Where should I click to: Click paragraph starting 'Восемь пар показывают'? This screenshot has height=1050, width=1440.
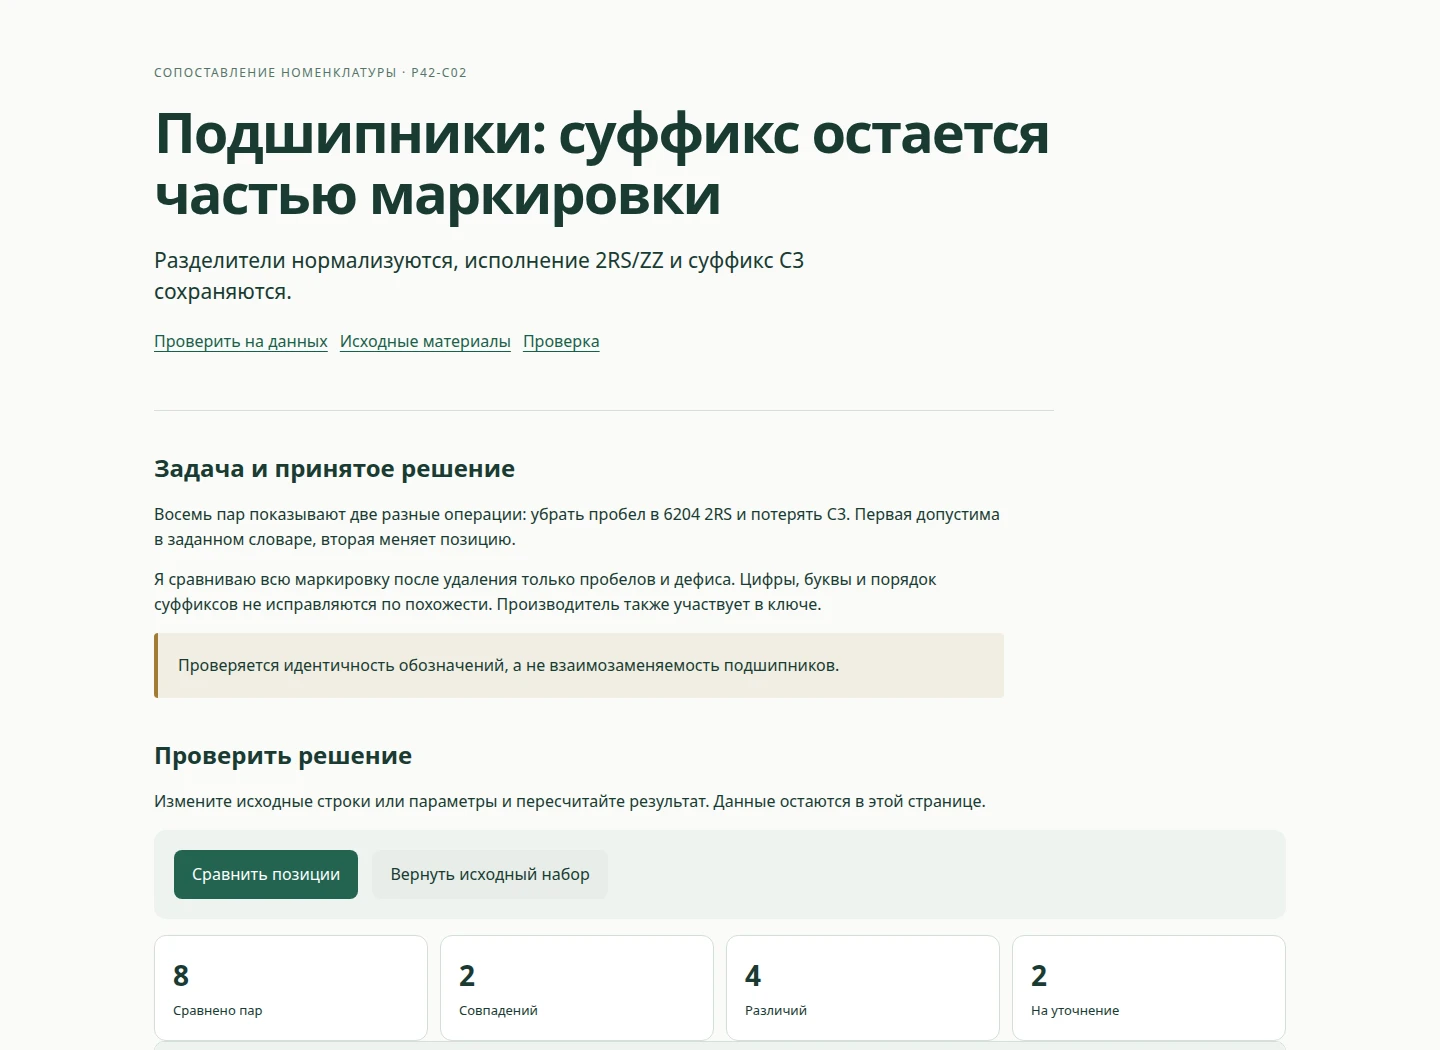pos(577,527)
